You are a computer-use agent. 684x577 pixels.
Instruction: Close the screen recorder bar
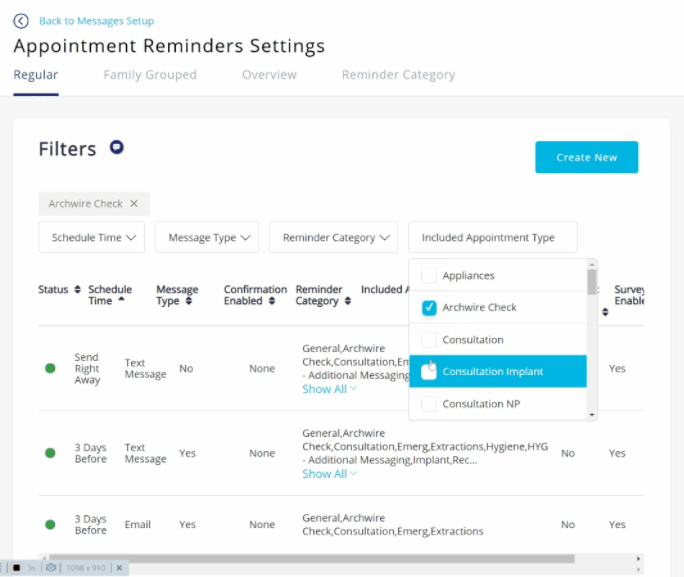119,567
